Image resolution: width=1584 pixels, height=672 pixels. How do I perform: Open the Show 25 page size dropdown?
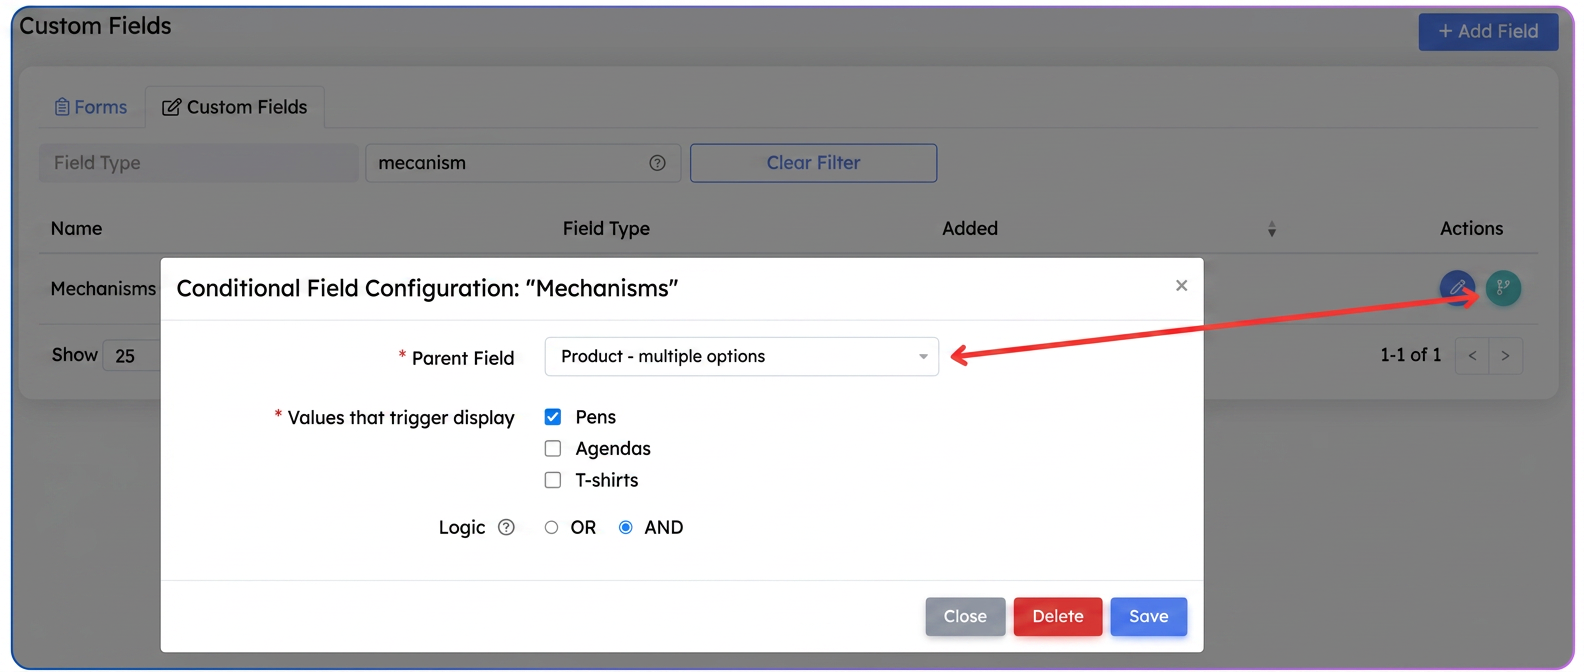click(x=132, y=356)
